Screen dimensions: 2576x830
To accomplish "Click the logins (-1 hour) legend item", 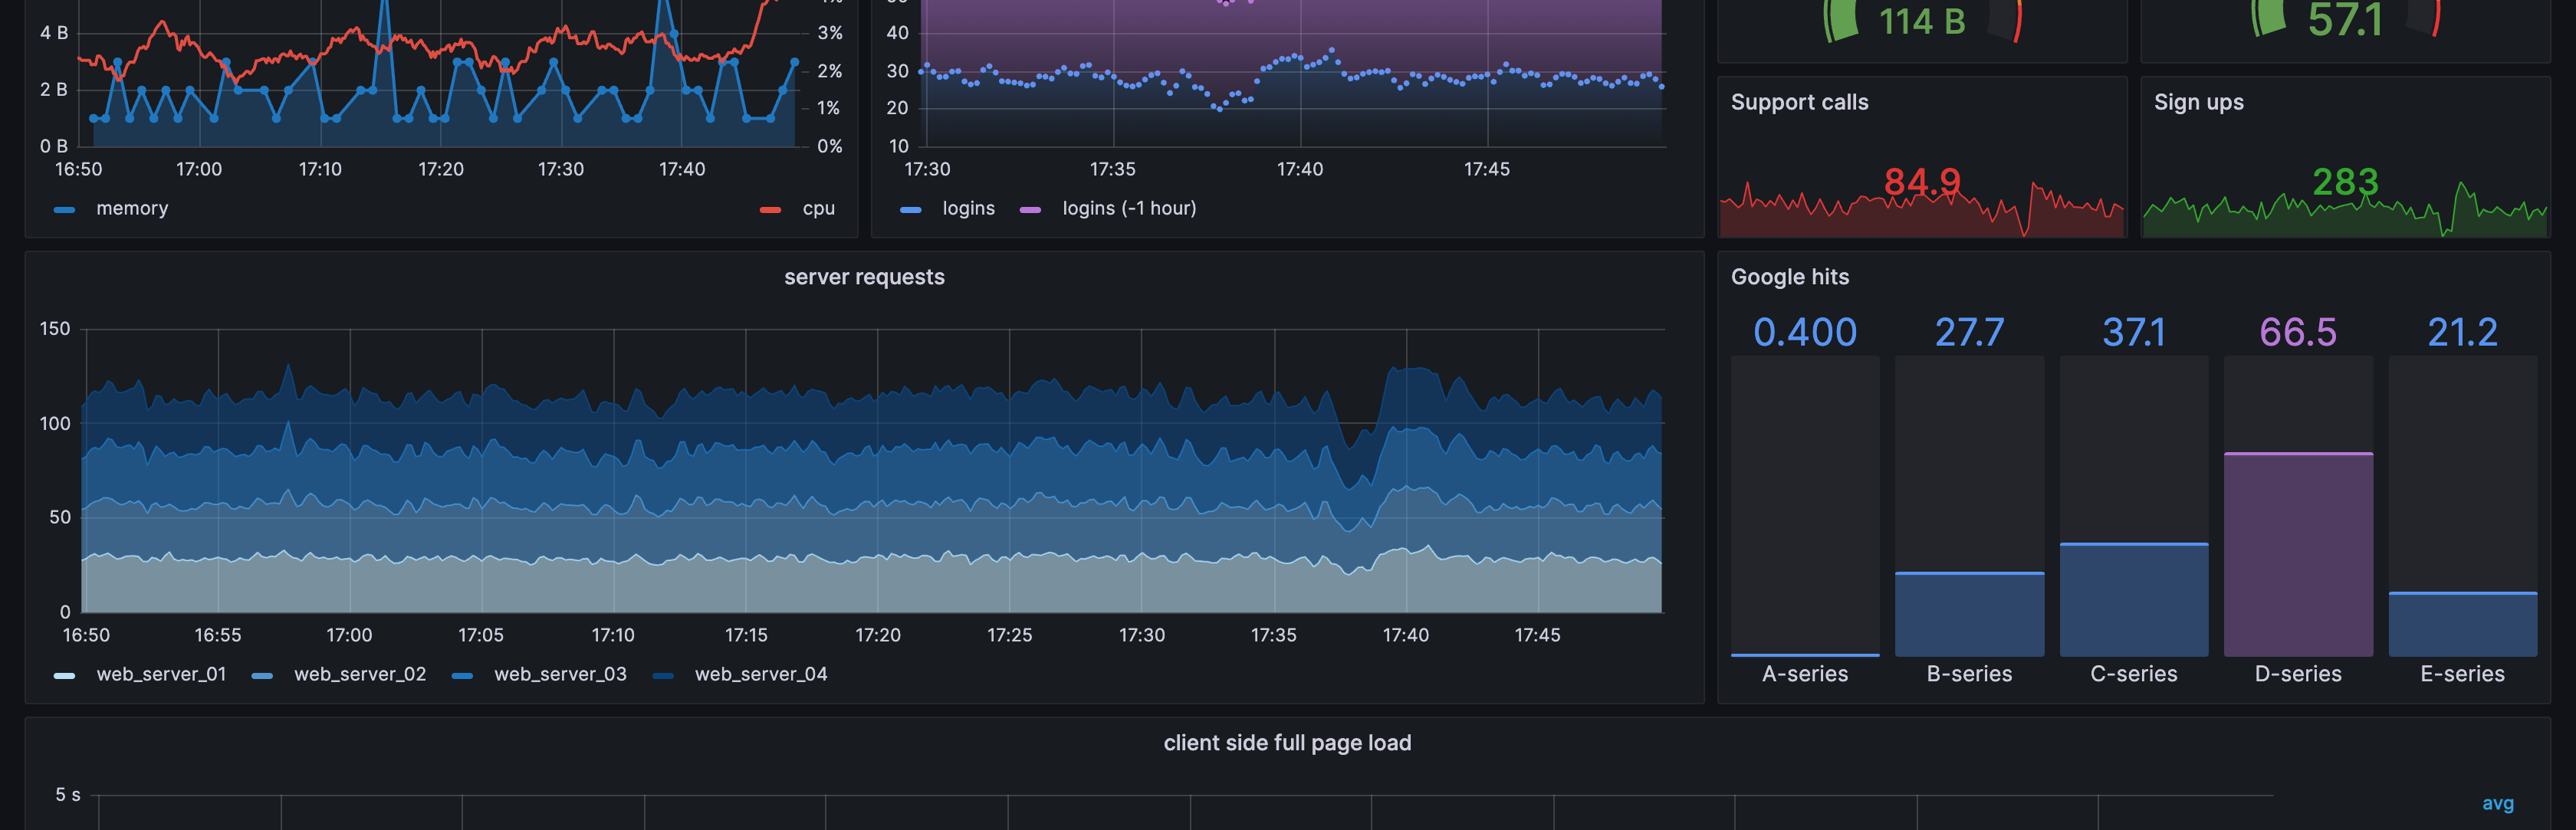I will [1129, 208].
